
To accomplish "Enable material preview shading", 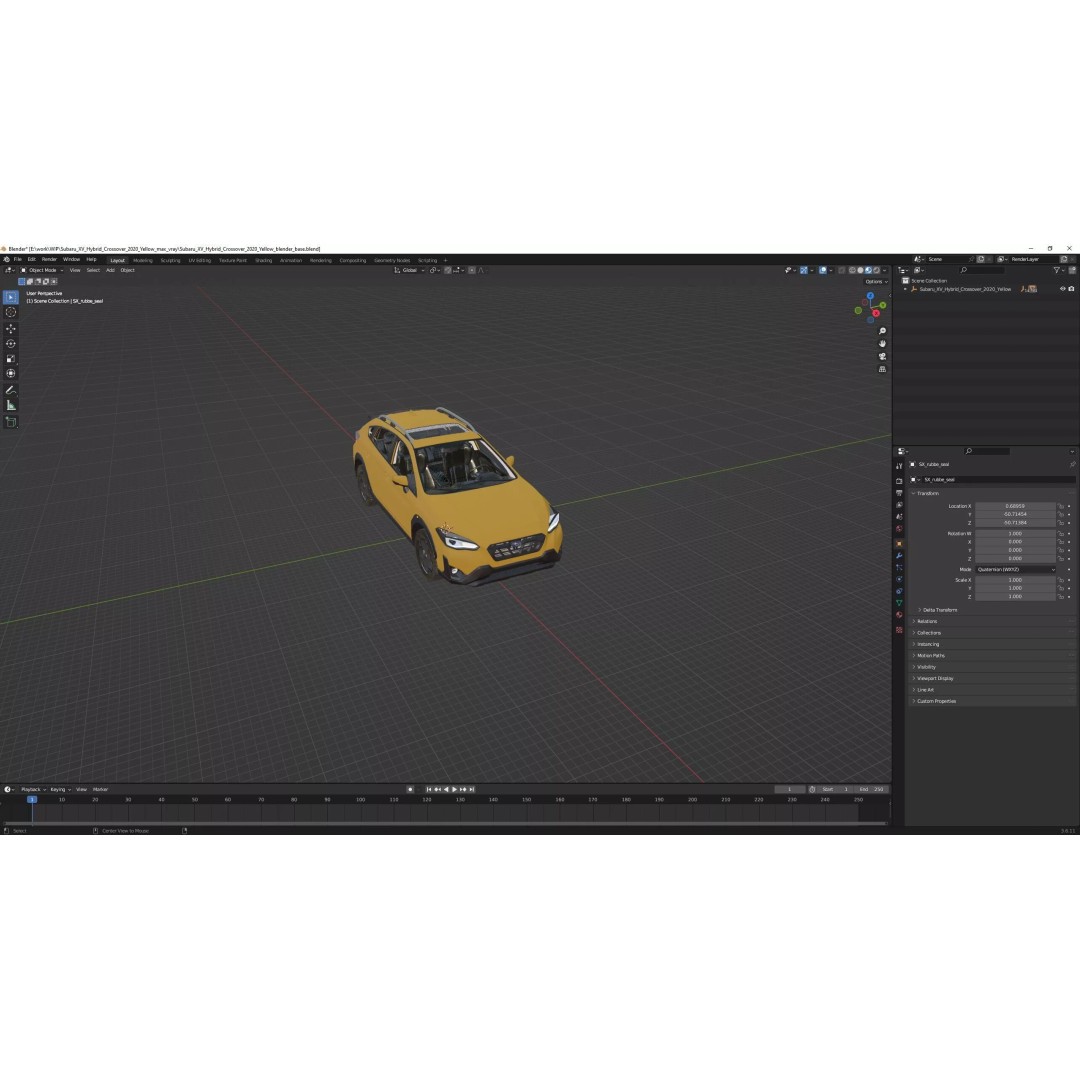I will (x=869, y=270).
